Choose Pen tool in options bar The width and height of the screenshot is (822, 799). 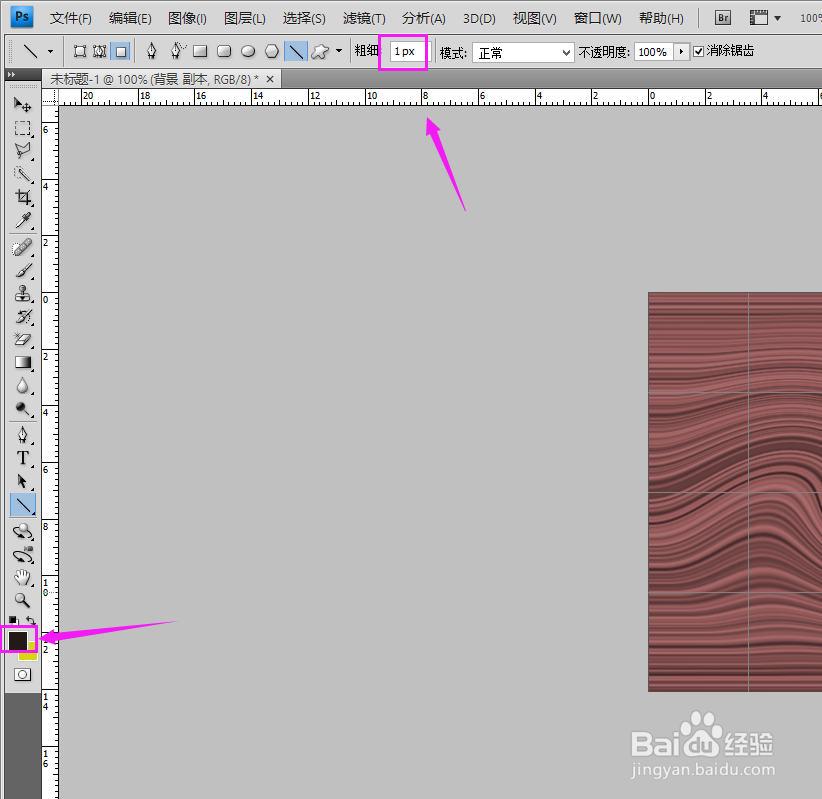tap(152, 51)
